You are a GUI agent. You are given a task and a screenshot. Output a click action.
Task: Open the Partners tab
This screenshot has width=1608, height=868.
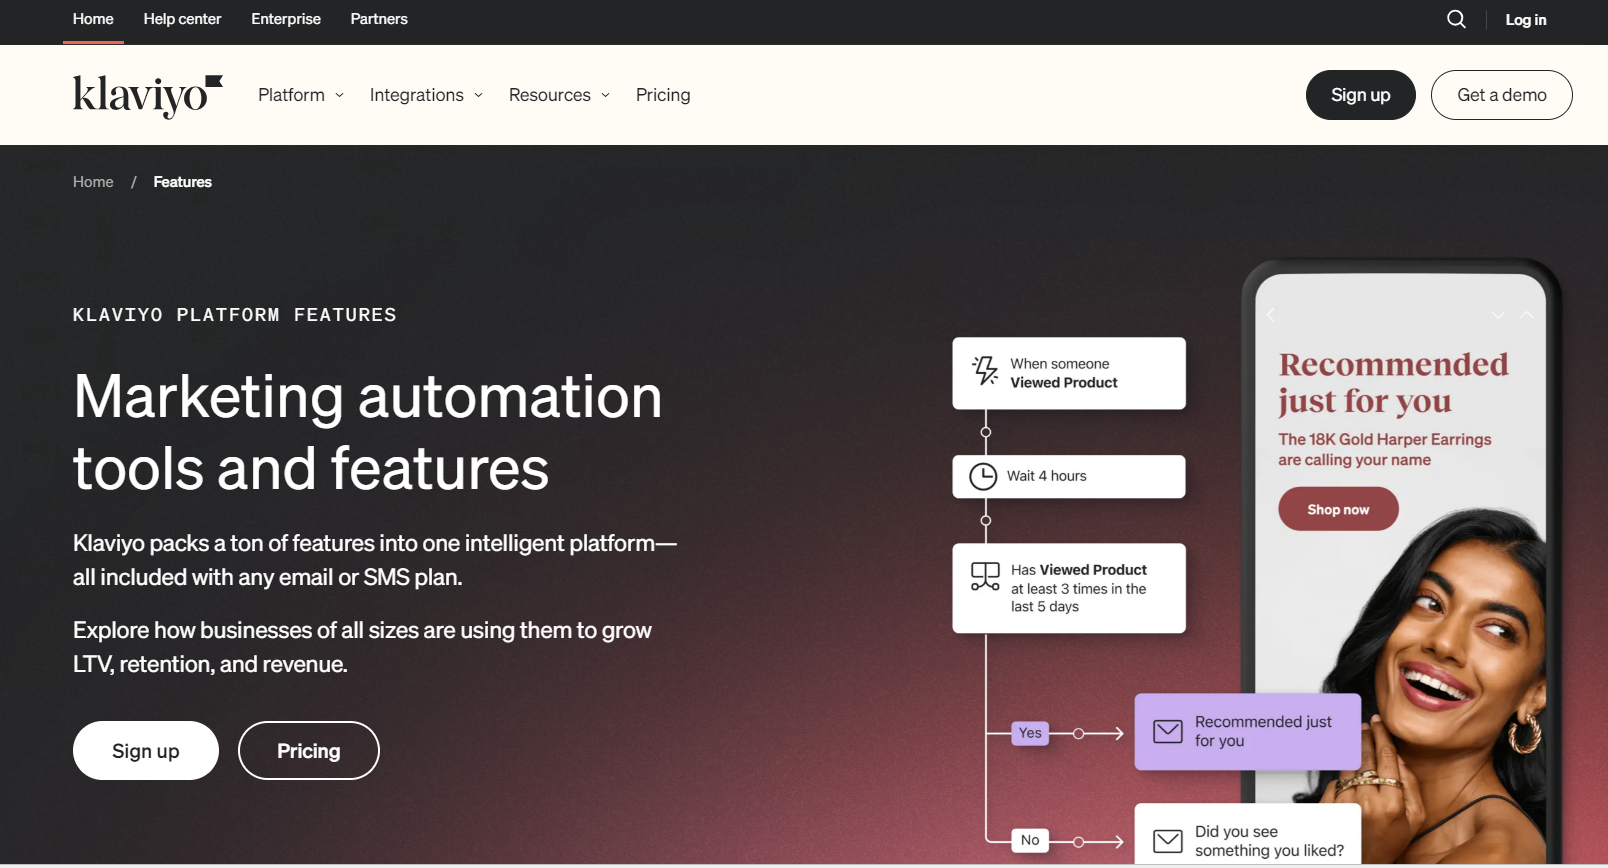tap(379, 19)
